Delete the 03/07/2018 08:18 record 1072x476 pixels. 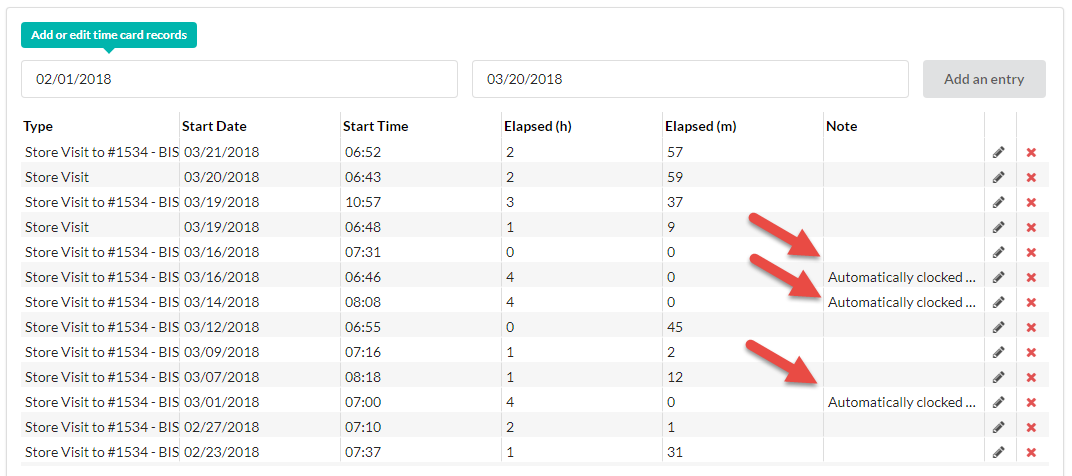pos(1032,377)
